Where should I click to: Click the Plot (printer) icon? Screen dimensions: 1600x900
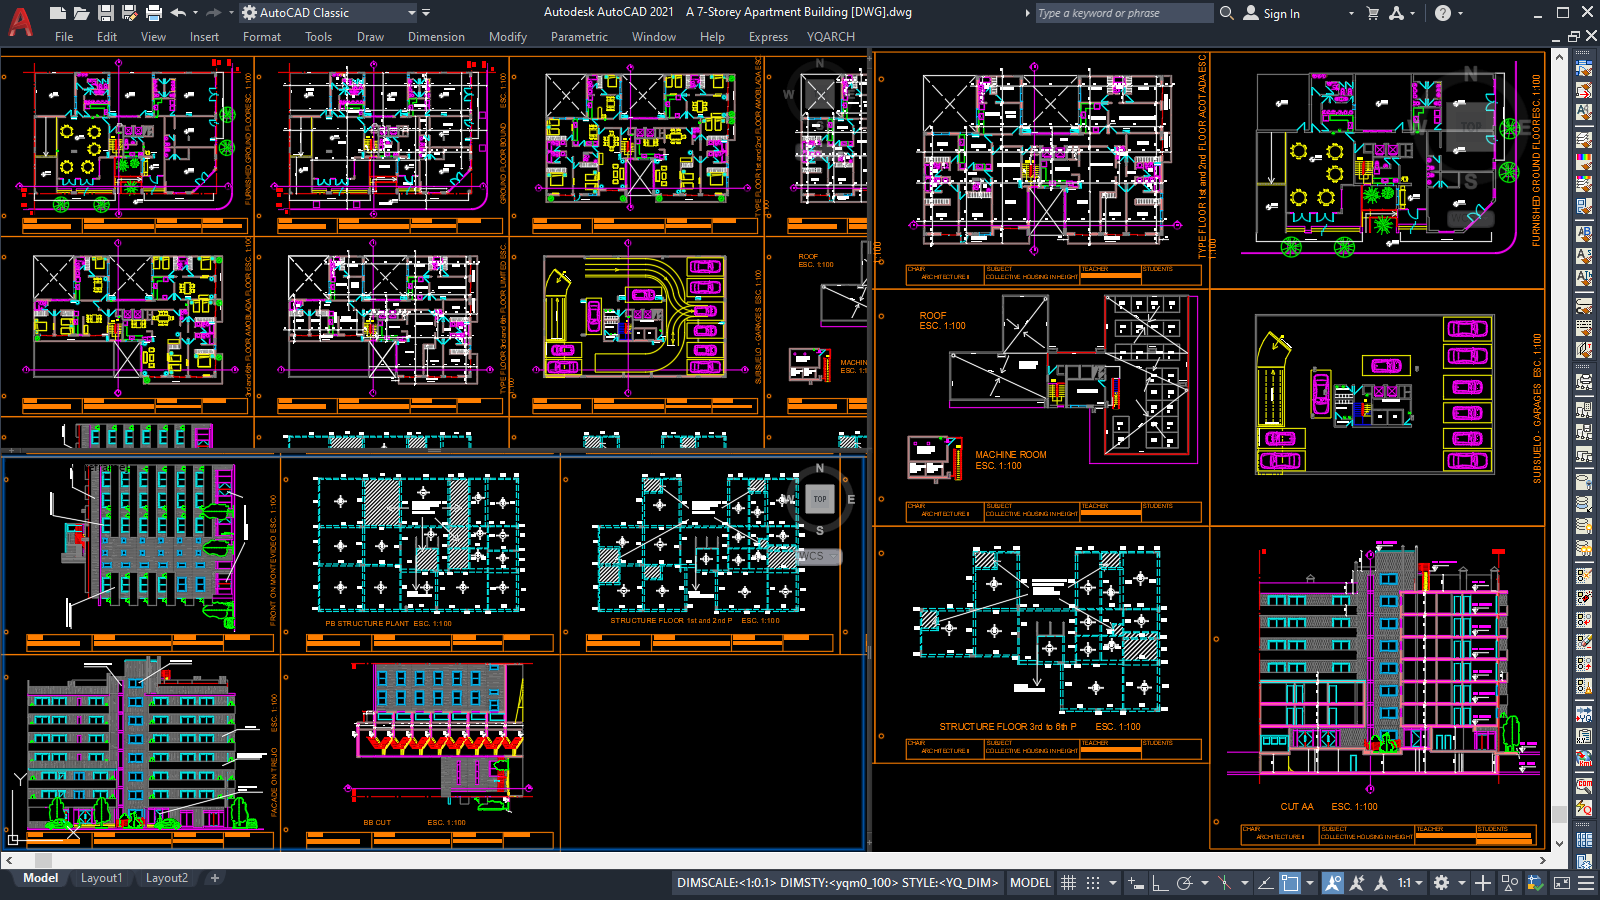[152, 13]
